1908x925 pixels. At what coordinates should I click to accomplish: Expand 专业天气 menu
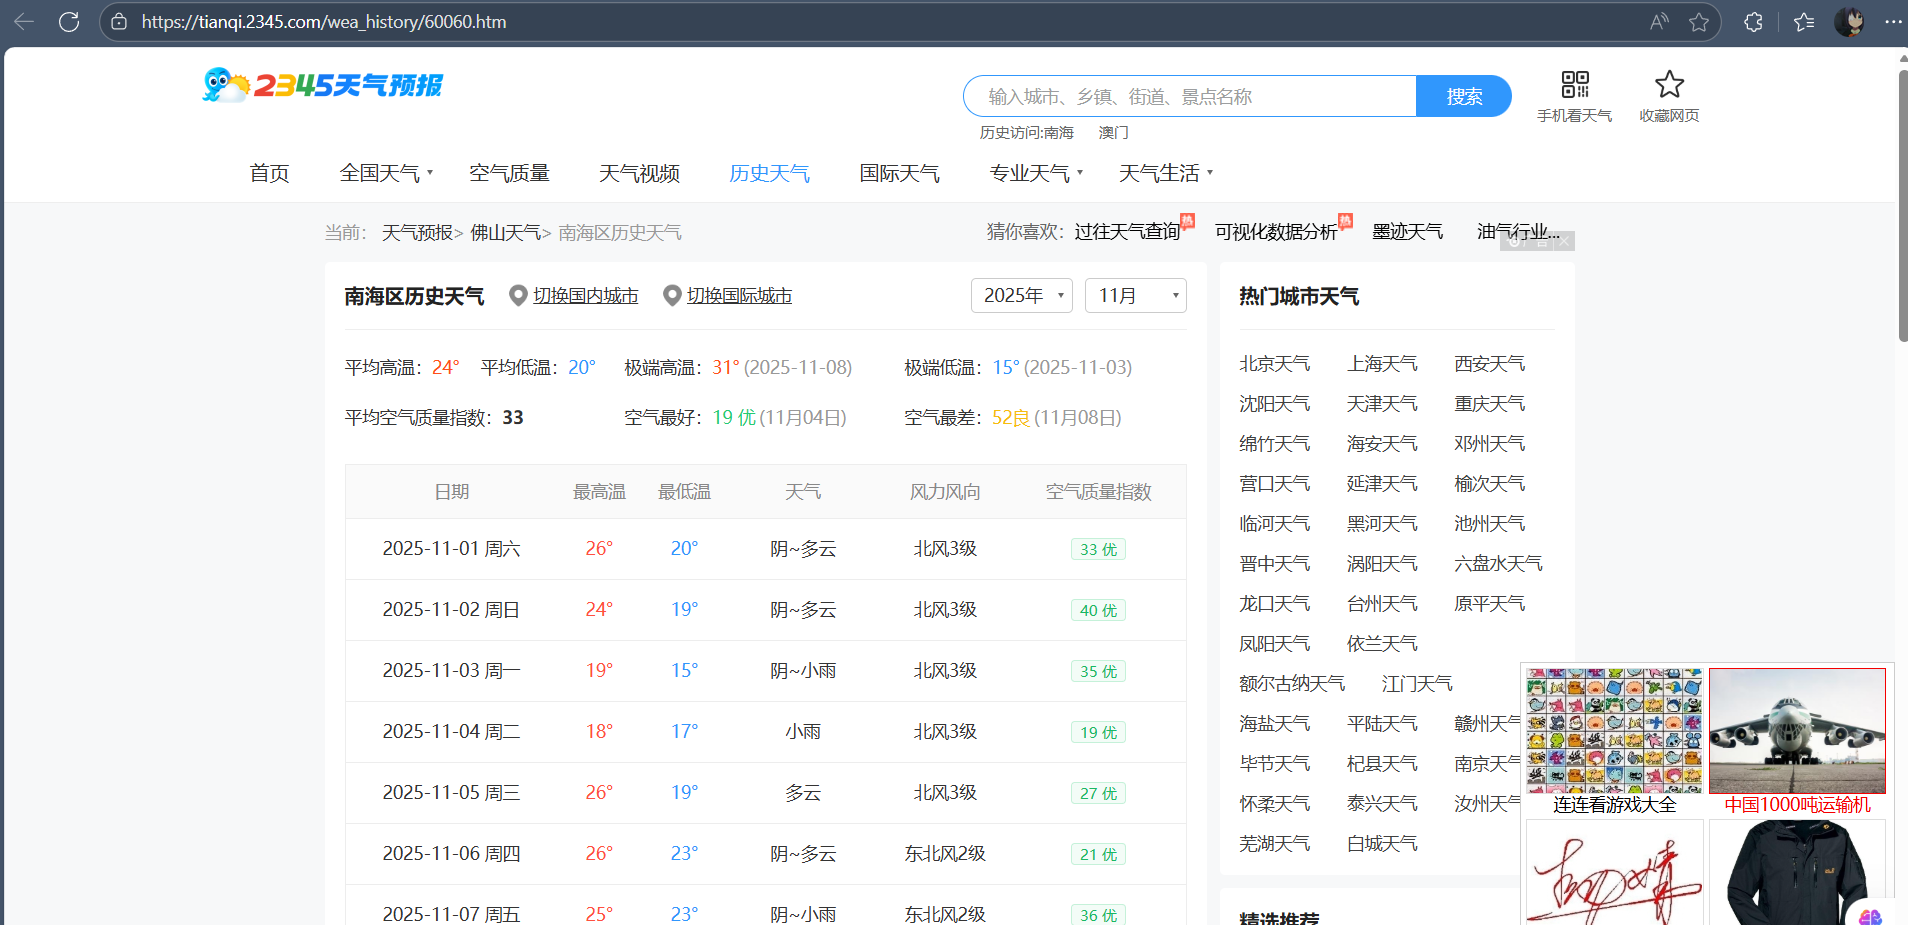[1036, 173]
